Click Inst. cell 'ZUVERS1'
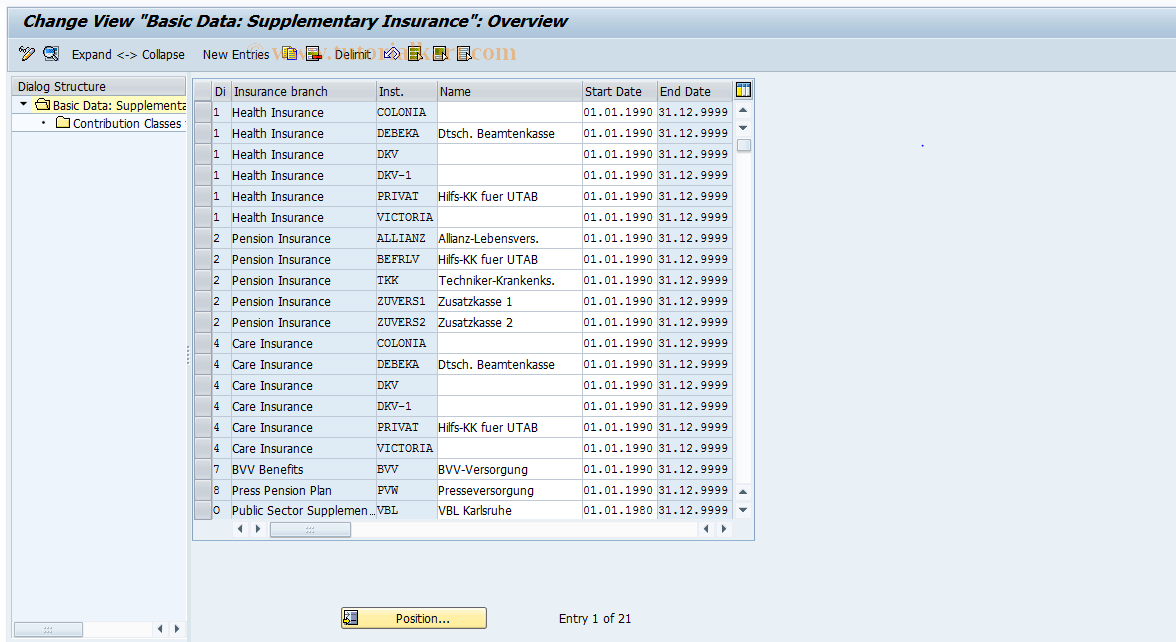 406,301
